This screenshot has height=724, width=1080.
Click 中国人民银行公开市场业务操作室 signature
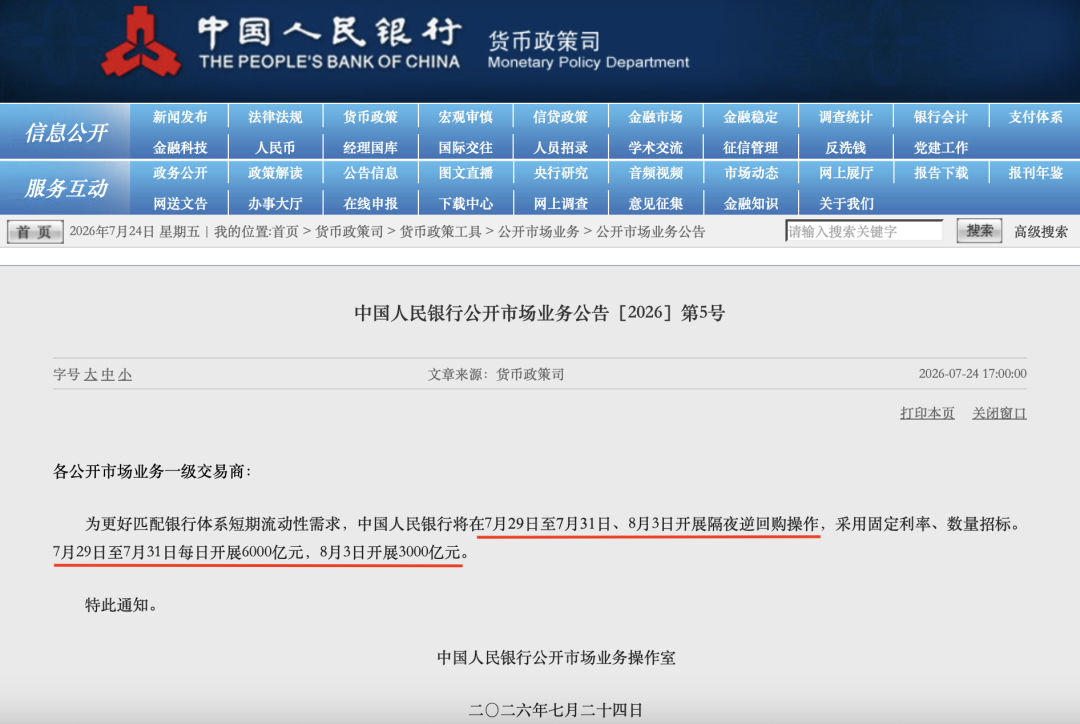[x=556, y=658]
